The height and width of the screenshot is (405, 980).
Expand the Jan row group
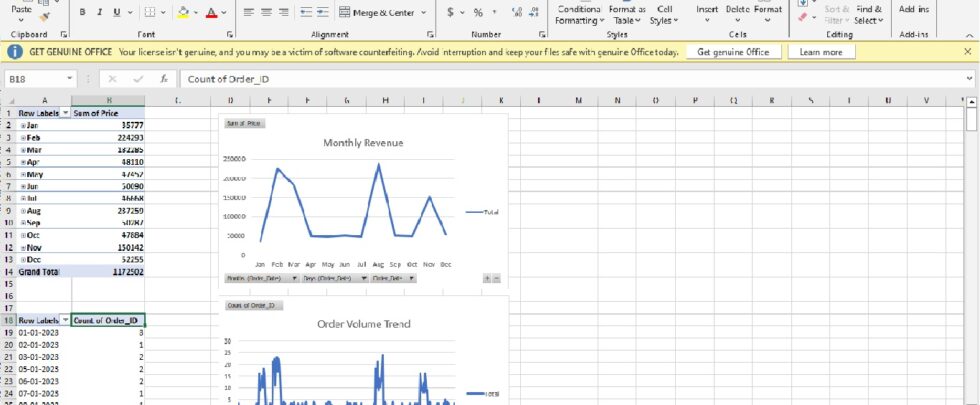pyautogui.click(x=22, y=125)
